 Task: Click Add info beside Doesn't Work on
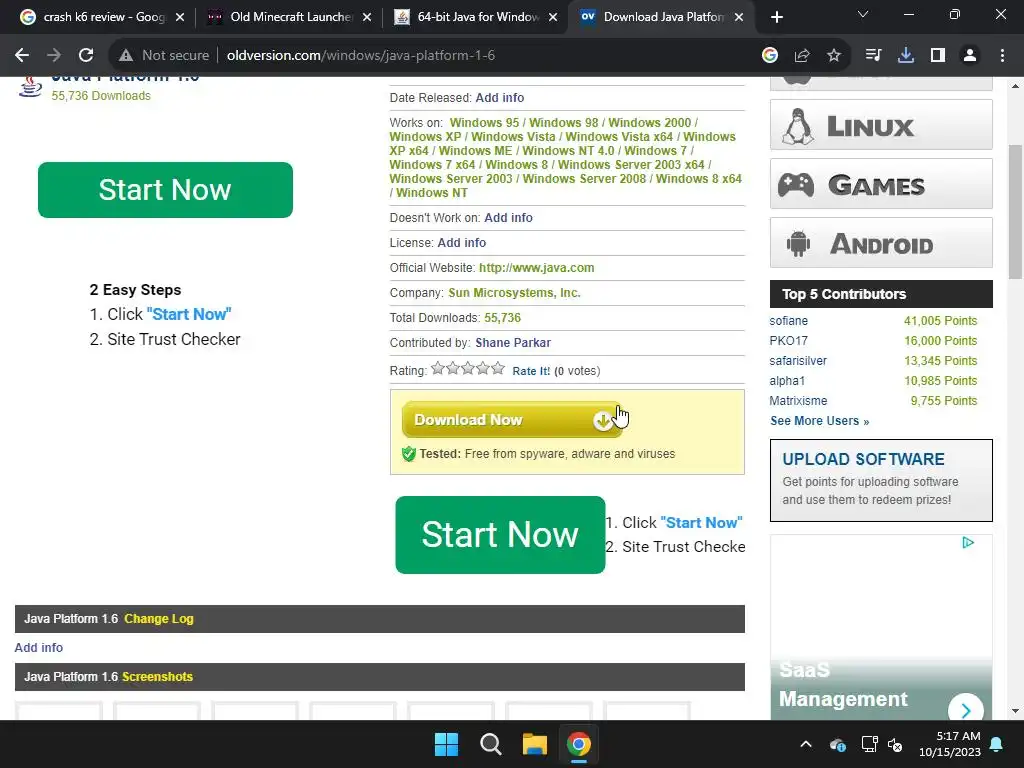pyautogui.click(x=508, y=217)
